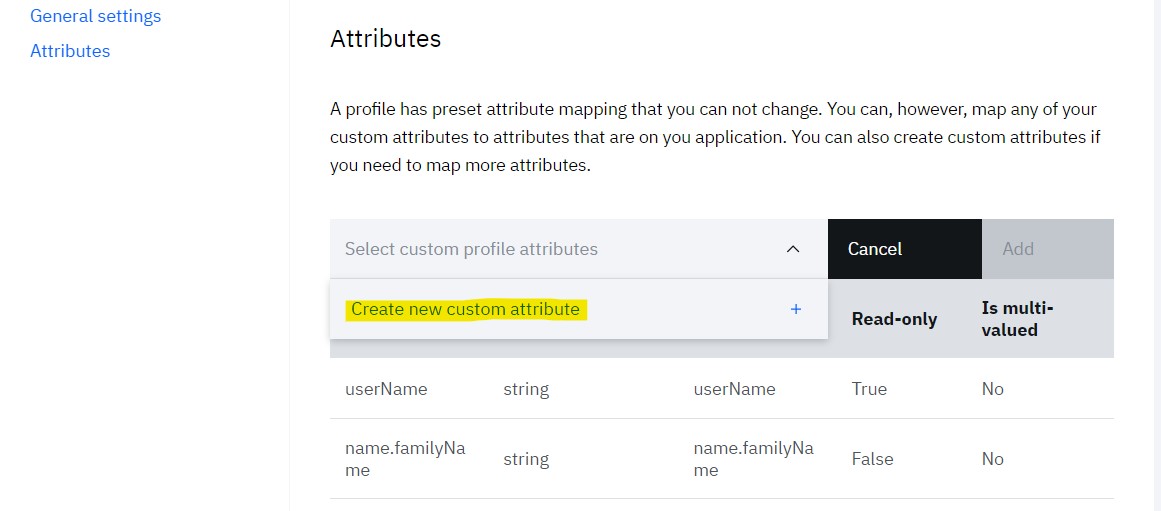Click the greyed-out Add button

1018,249
